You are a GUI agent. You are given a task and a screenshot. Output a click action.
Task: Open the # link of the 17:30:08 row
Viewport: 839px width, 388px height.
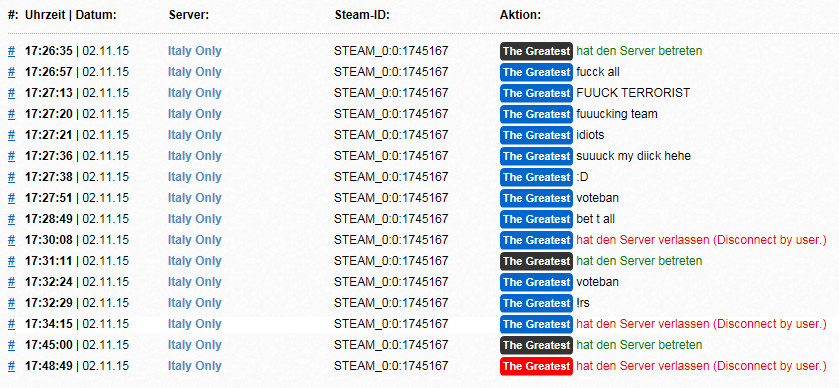[11, 240]
